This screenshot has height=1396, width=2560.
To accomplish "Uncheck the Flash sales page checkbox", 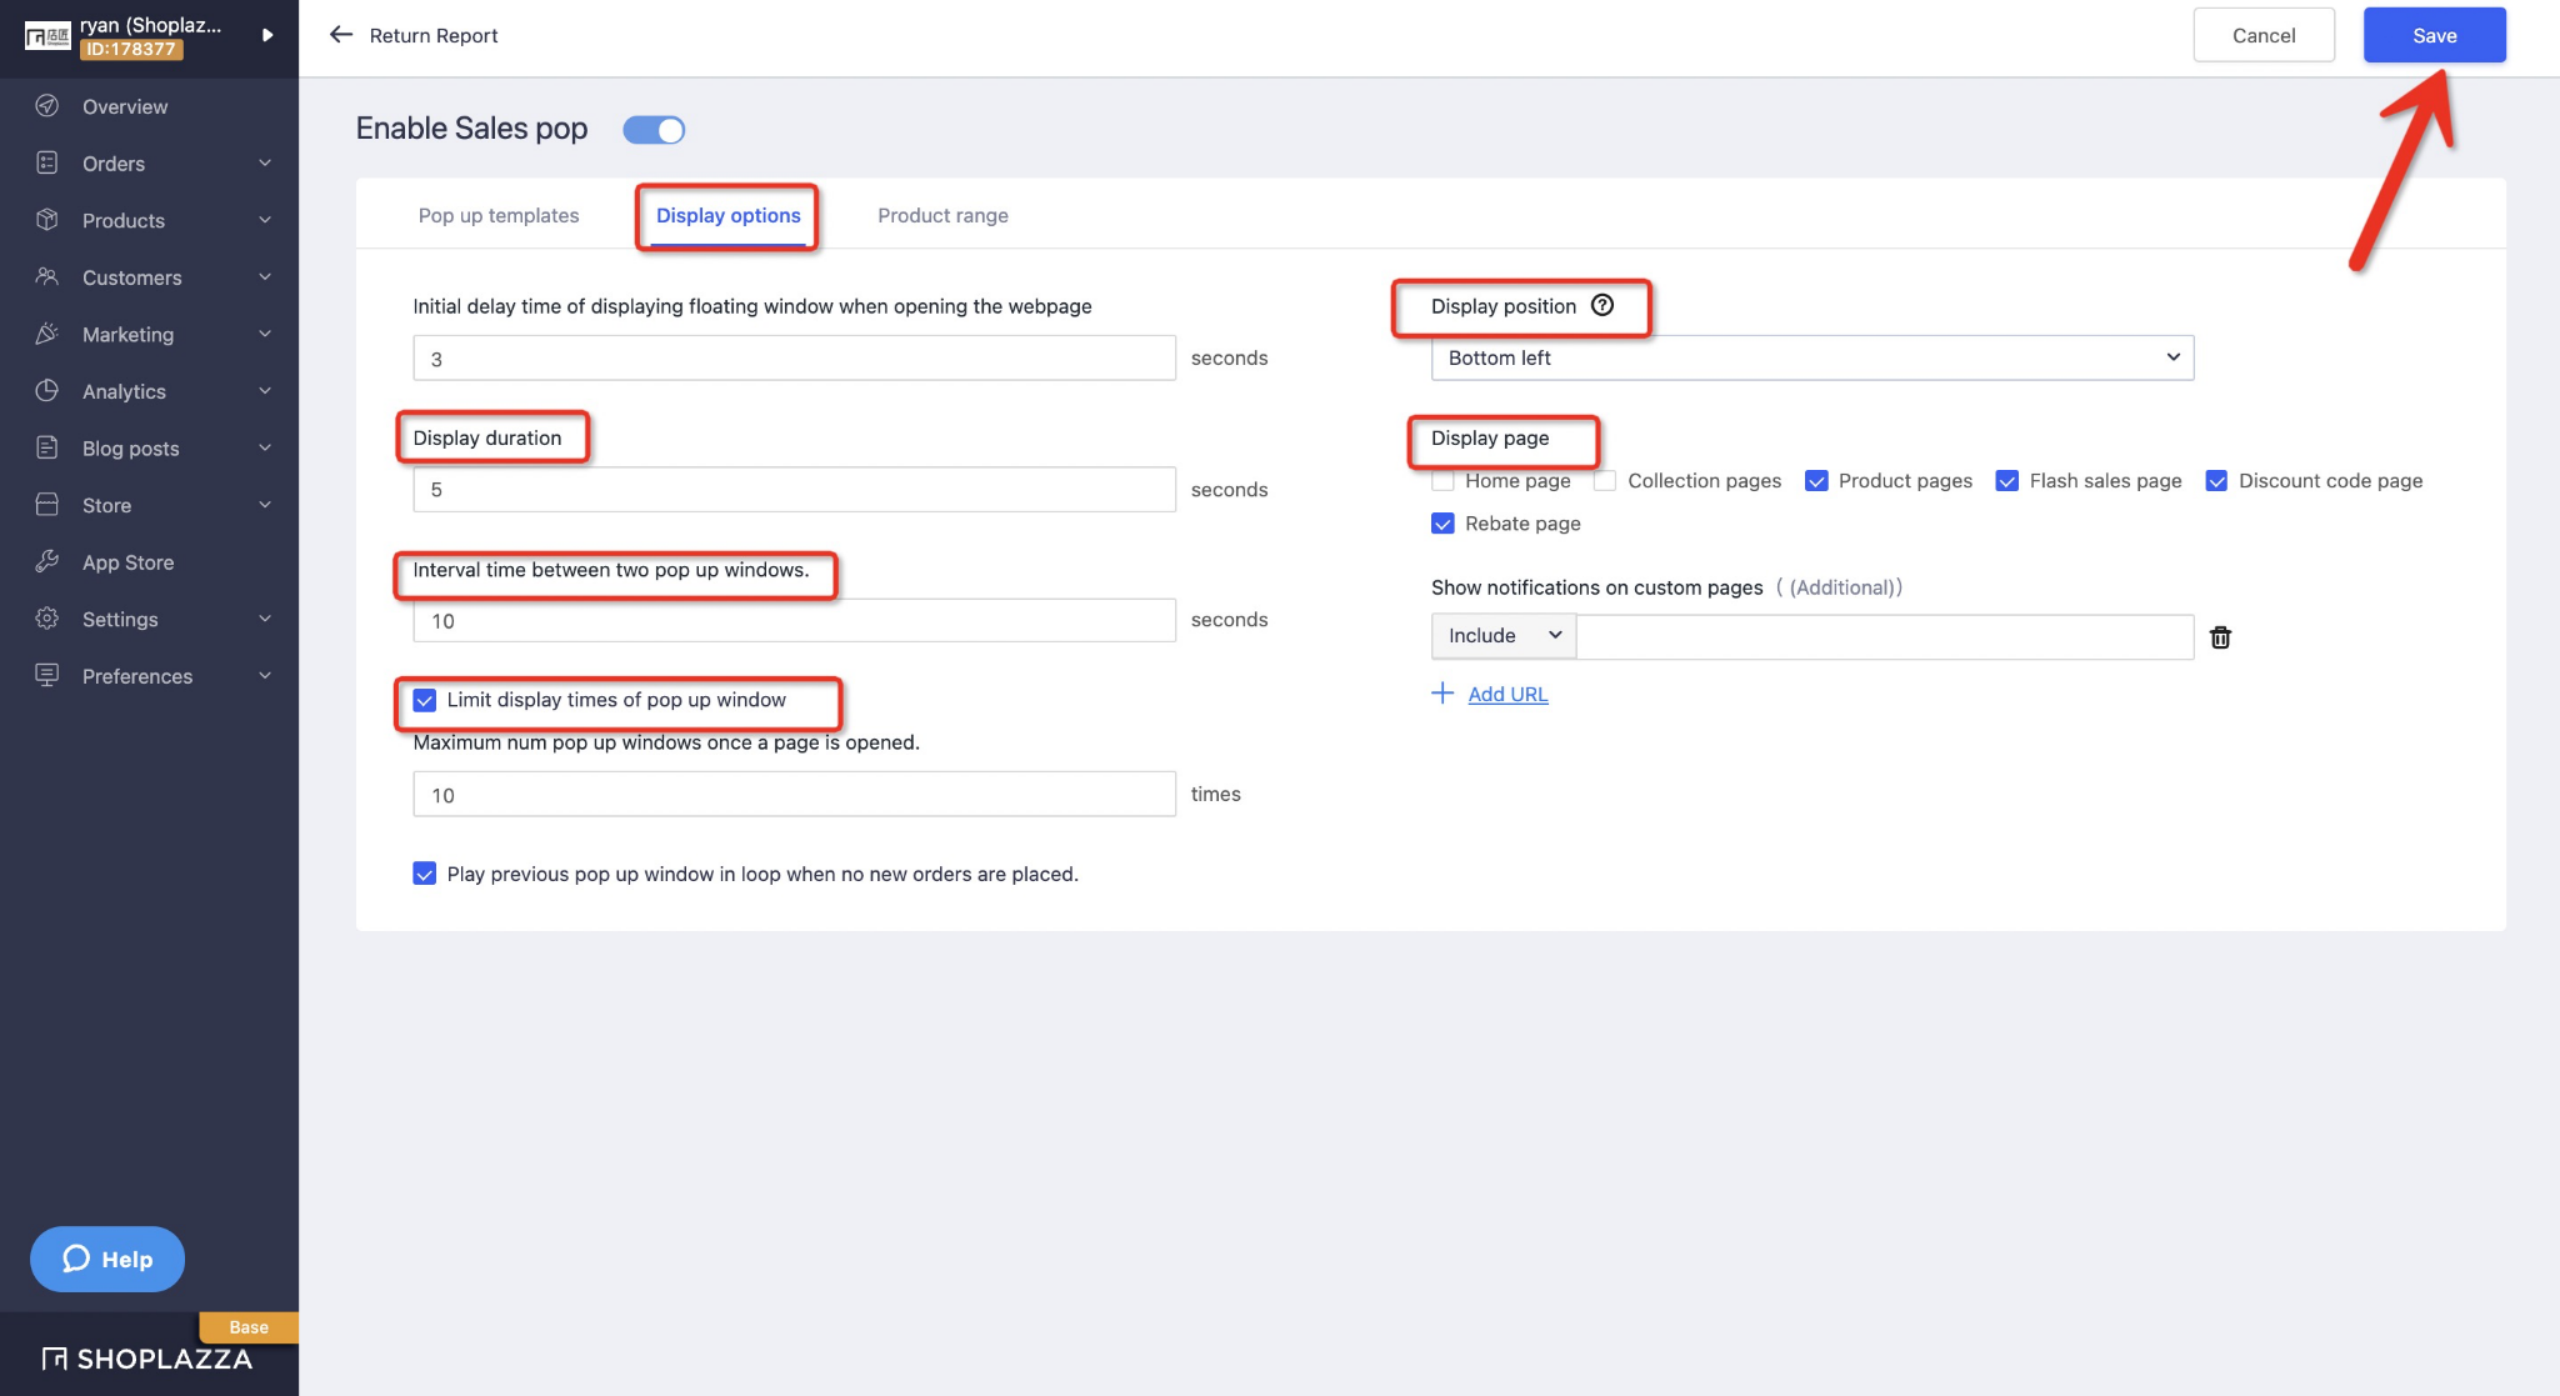I will [2006, 481].
